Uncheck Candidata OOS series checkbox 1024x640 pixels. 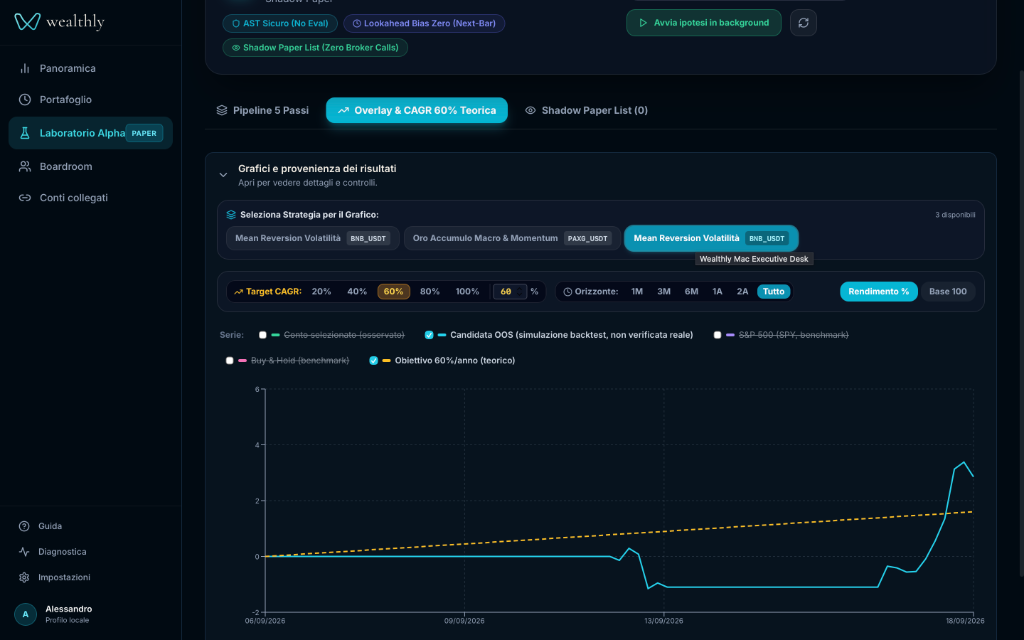pyautogui.click(x=429, y=335)
